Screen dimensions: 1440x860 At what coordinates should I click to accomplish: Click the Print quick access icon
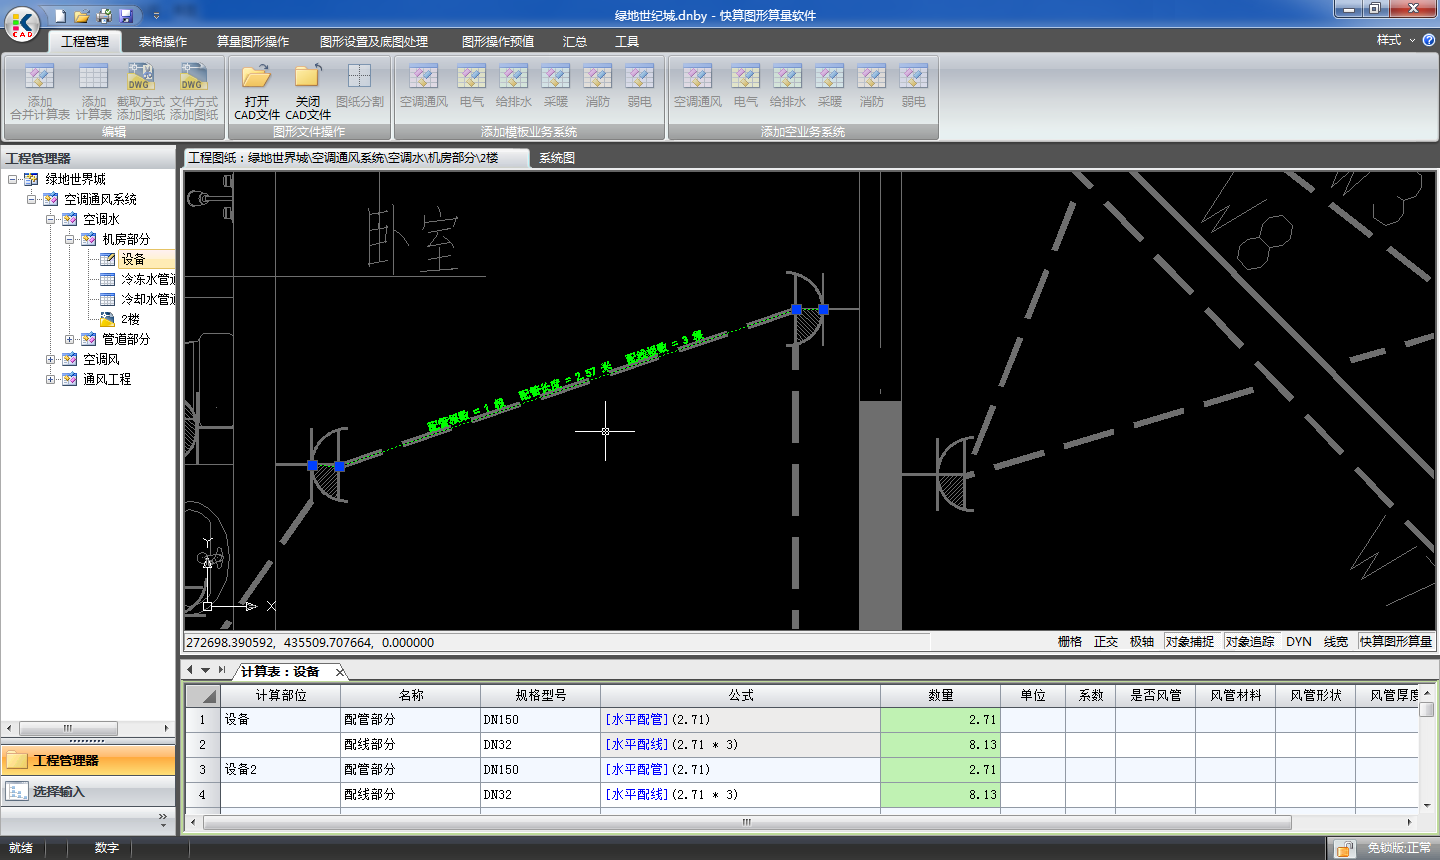pyautogui.click(x=104, y=15)
